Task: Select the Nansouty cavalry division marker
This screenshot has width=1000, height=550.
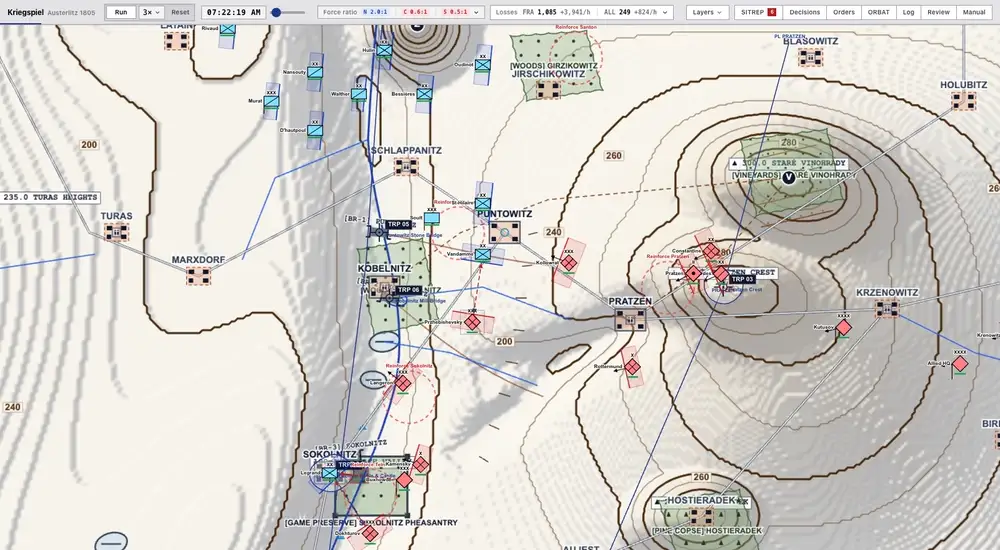Action: coord(314,72)
